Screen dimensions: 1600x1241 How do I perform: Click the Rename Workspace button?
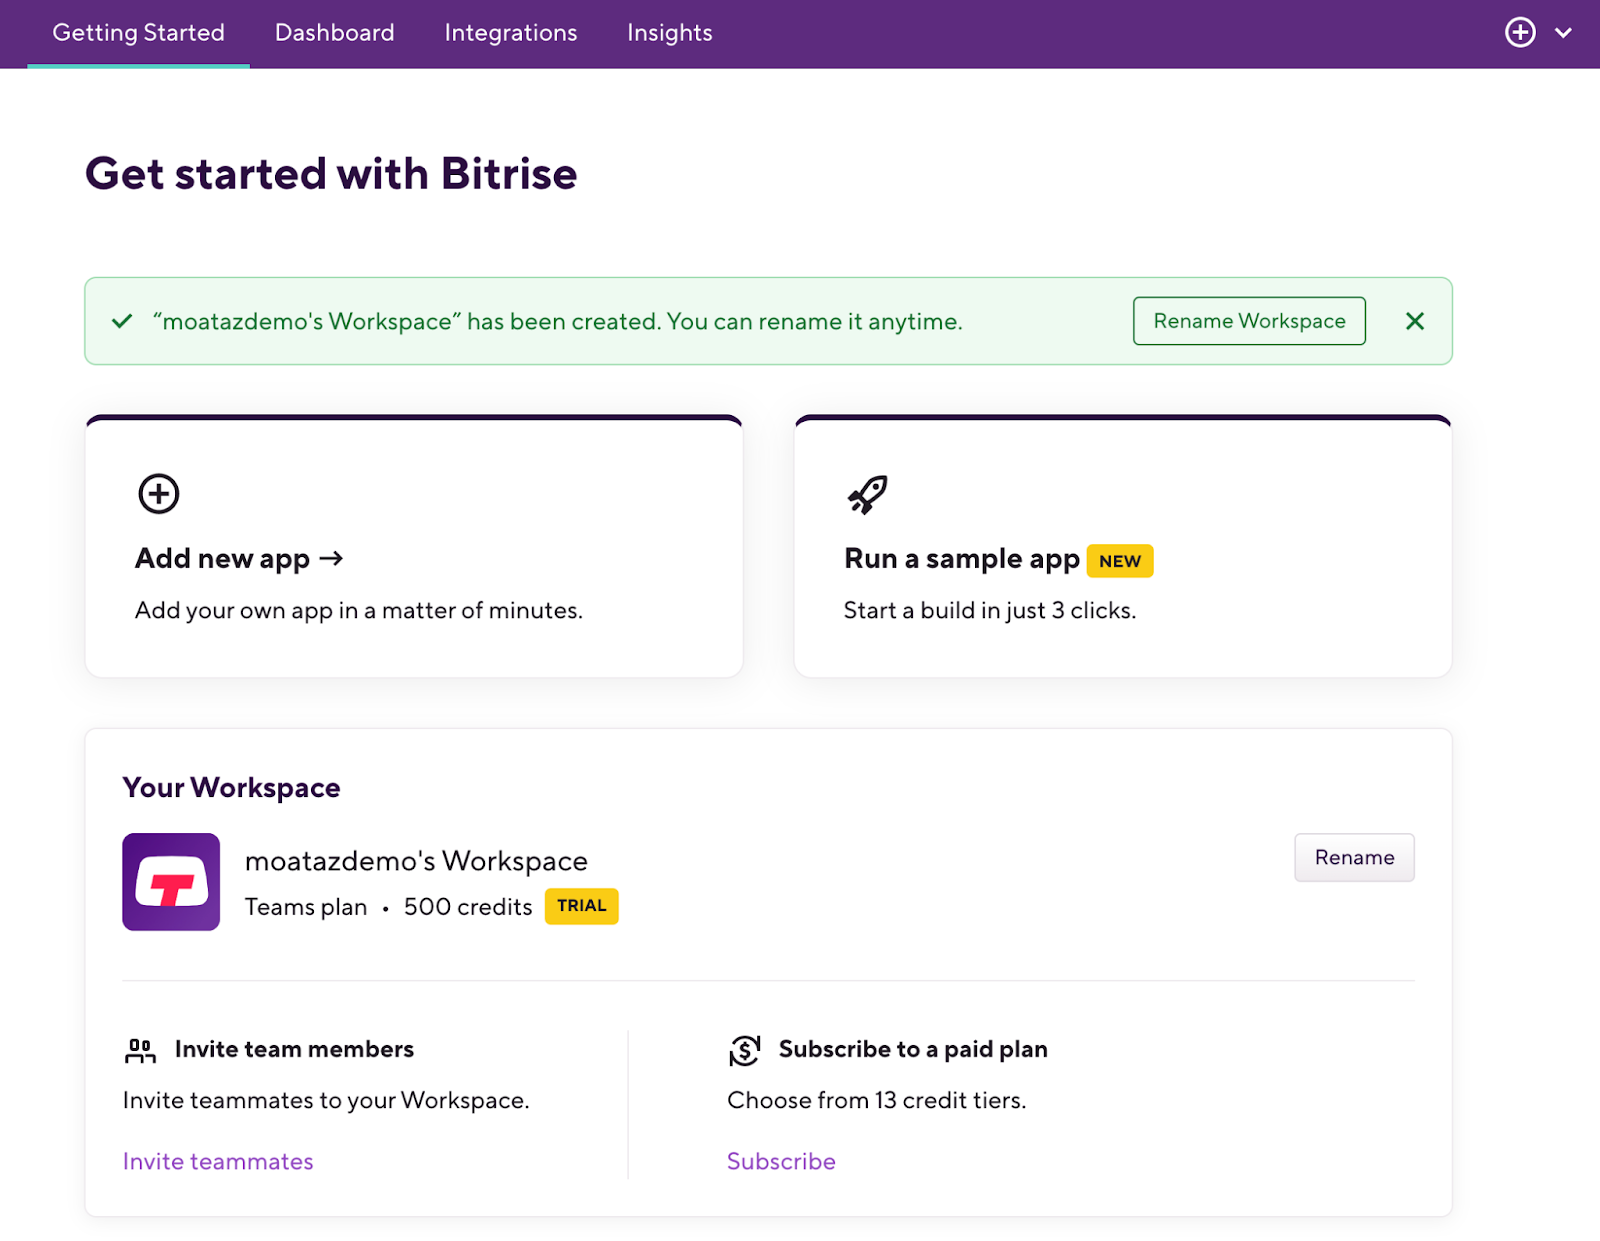coord(1249,321)
